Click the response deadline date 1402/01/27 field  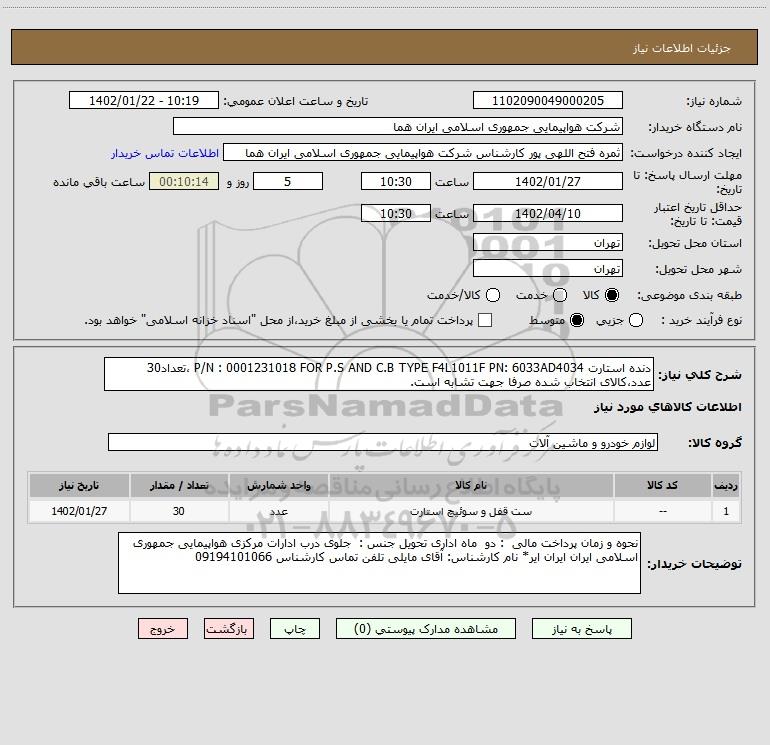pos(548,181)
